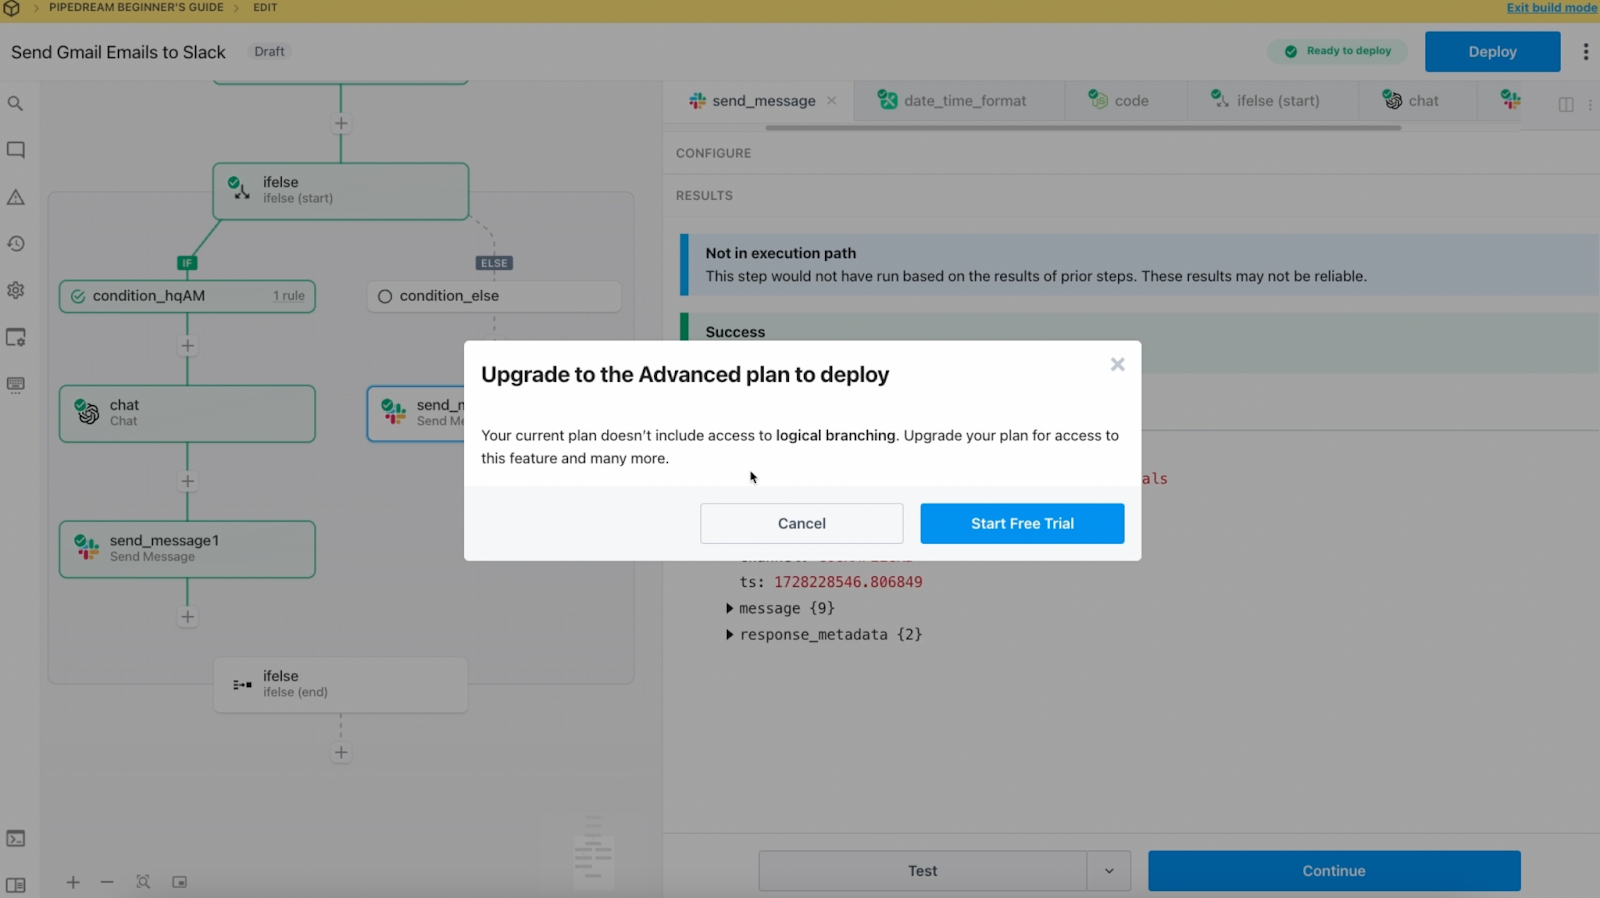Screen dimensions: 1600x898
Task: Click the OpenAI icon on chat node
Action: [87, 412]
